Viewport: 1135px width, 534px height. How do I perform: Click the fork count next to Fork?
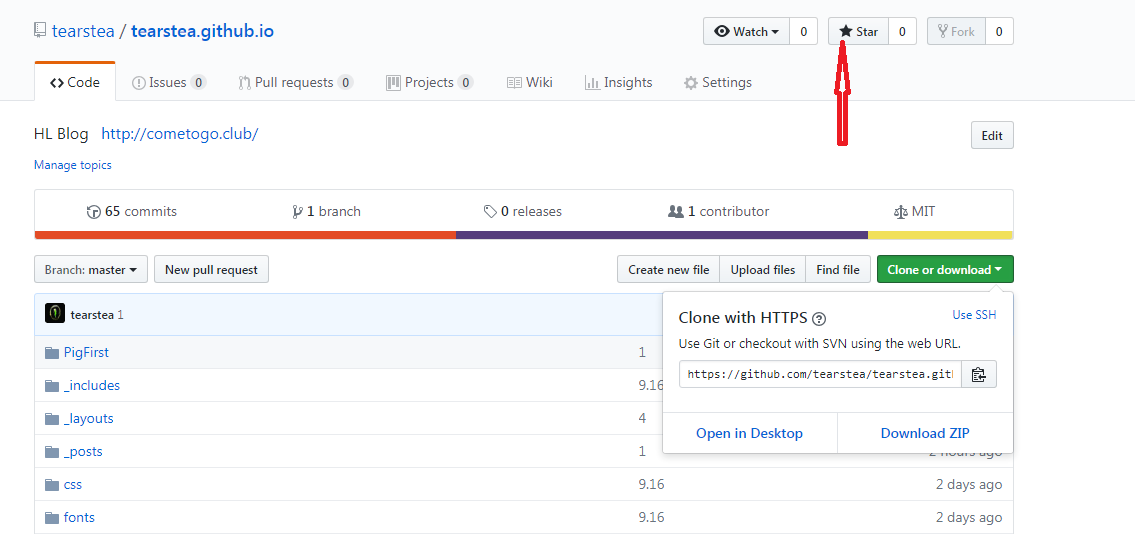[999, 31]
